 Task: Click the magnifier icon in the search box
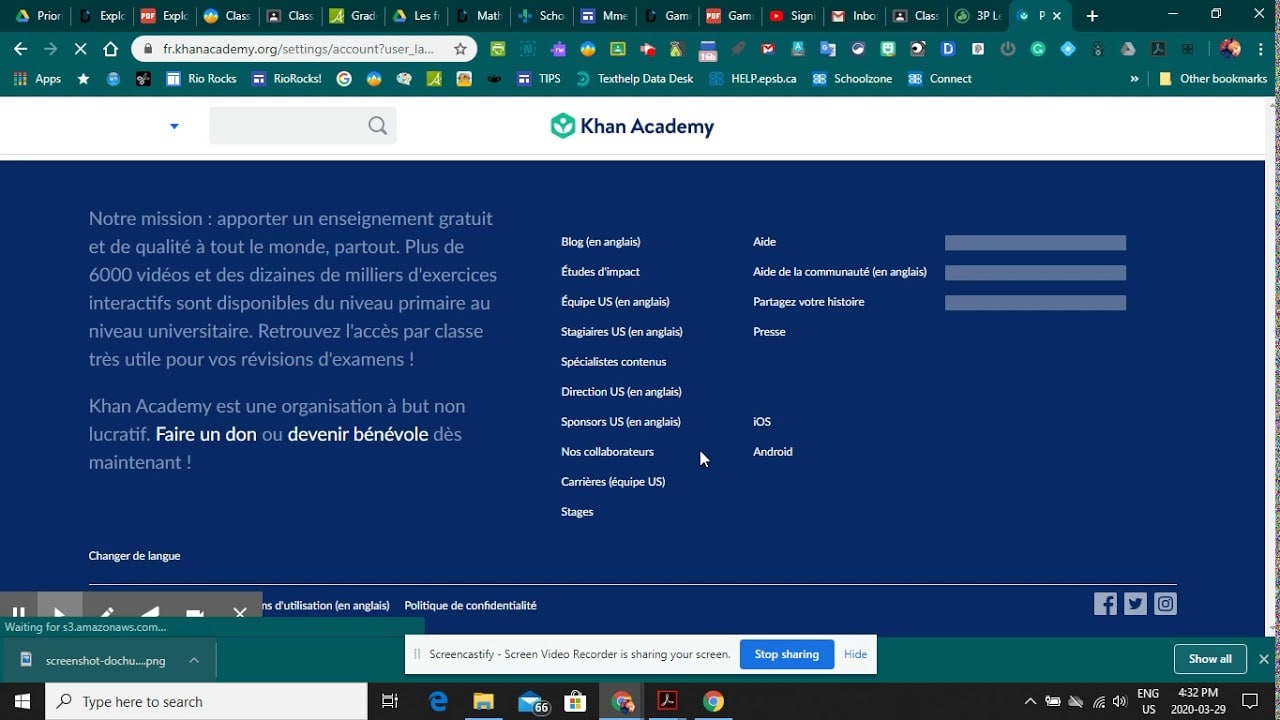(x=377, y=125)
